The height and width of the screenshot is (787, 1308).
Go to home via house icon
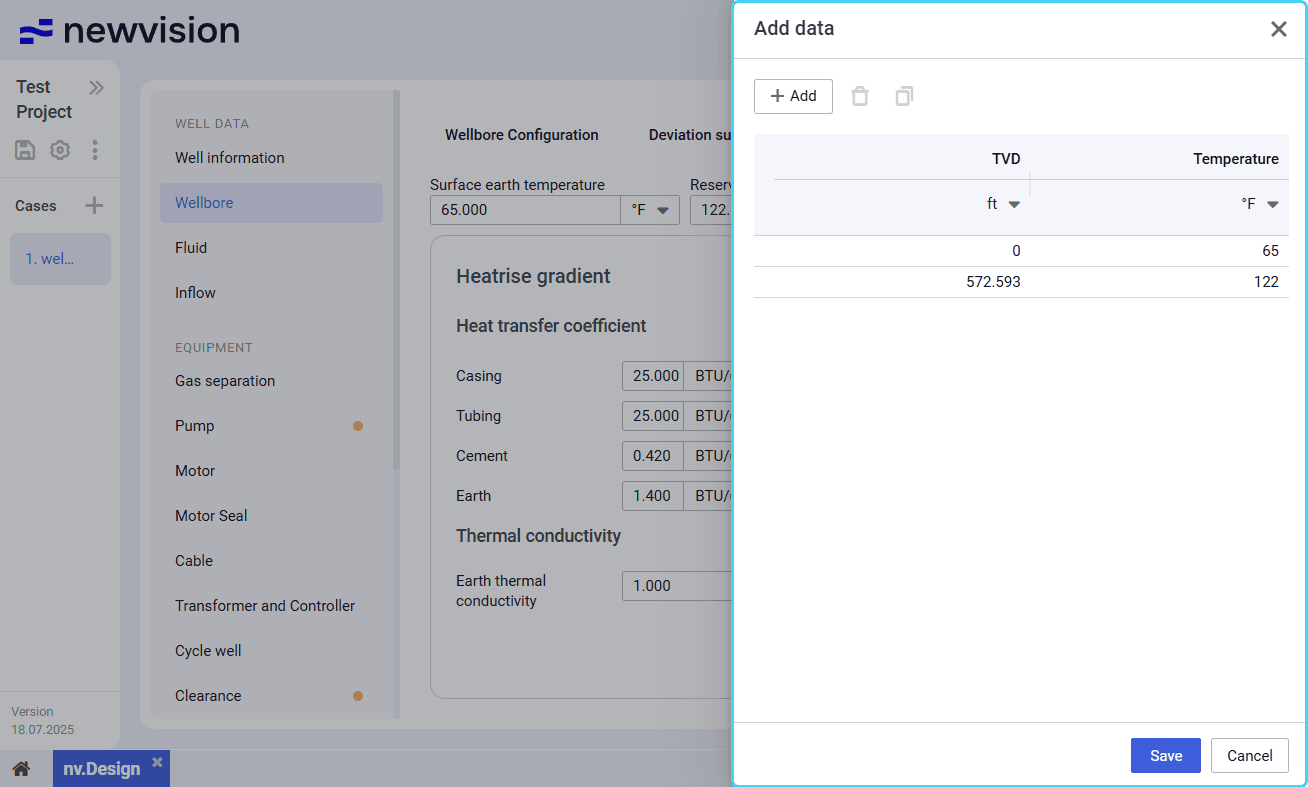tap(21, 769)
